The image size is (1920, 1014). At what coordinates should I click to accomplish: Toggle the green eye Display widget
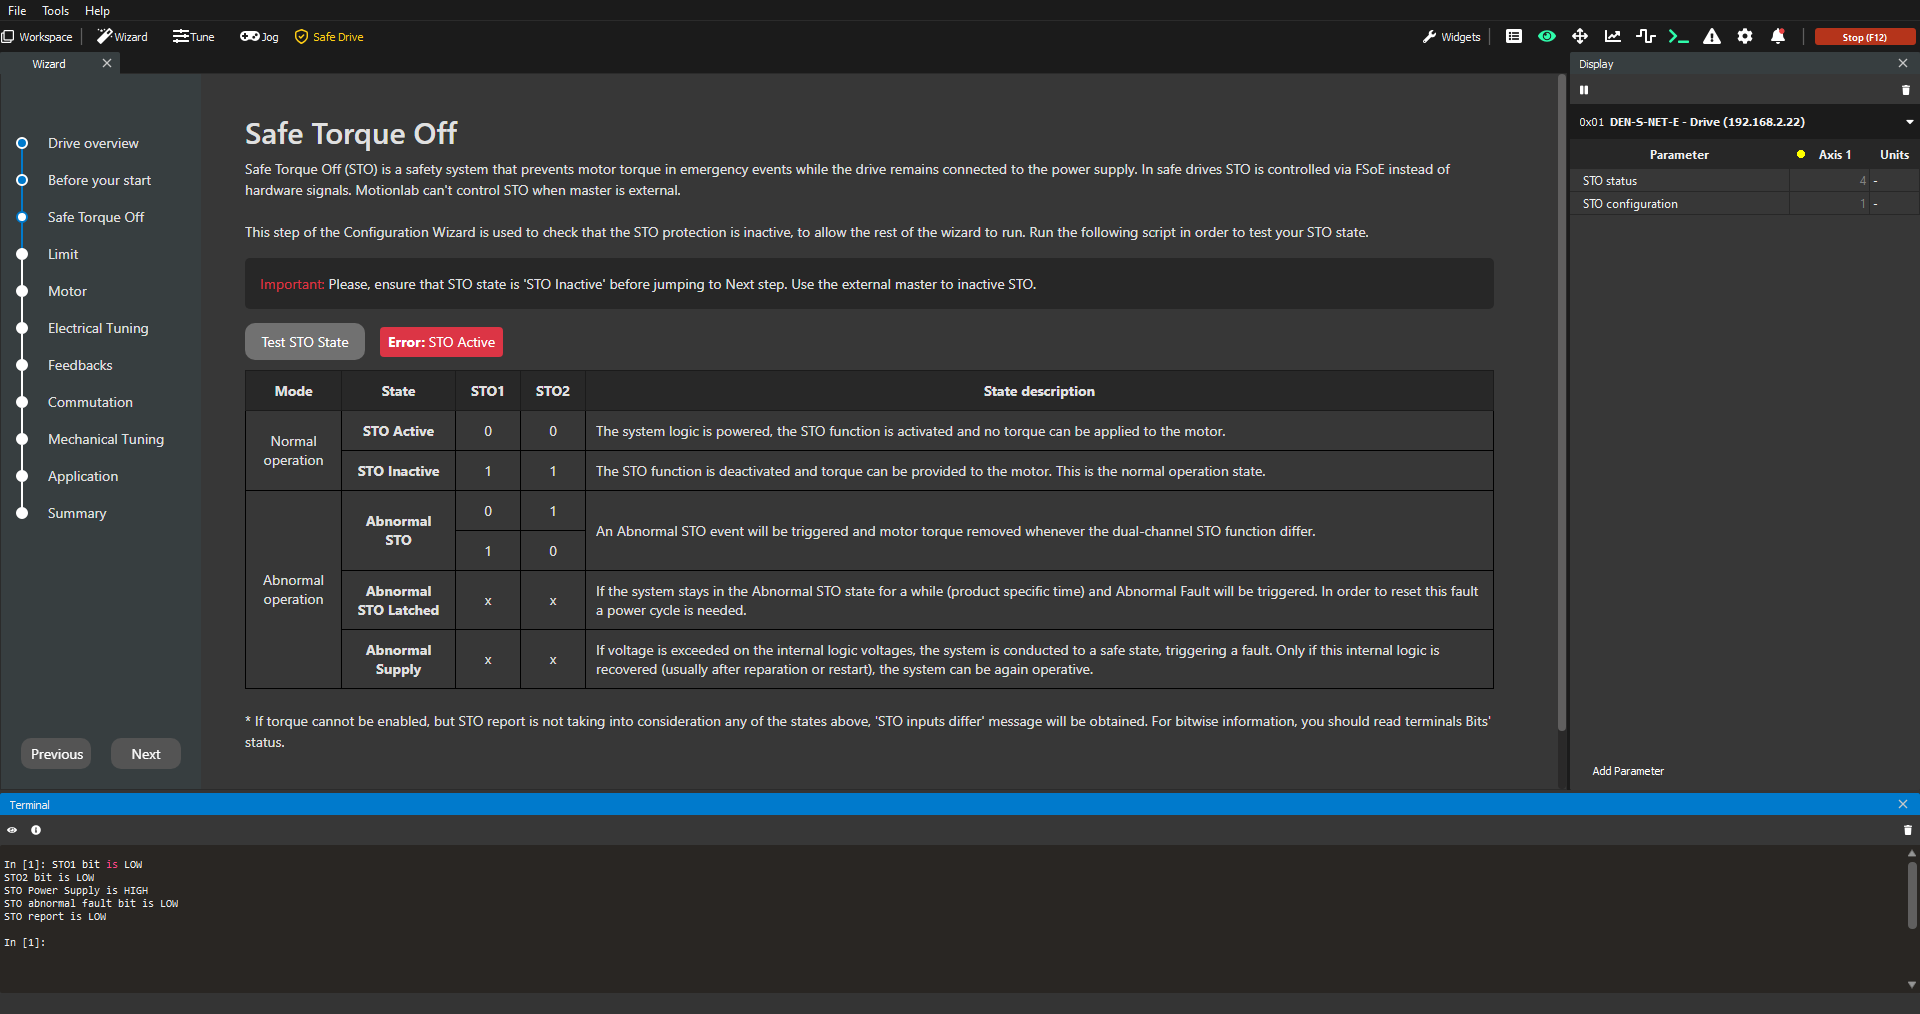point(1547,37)
